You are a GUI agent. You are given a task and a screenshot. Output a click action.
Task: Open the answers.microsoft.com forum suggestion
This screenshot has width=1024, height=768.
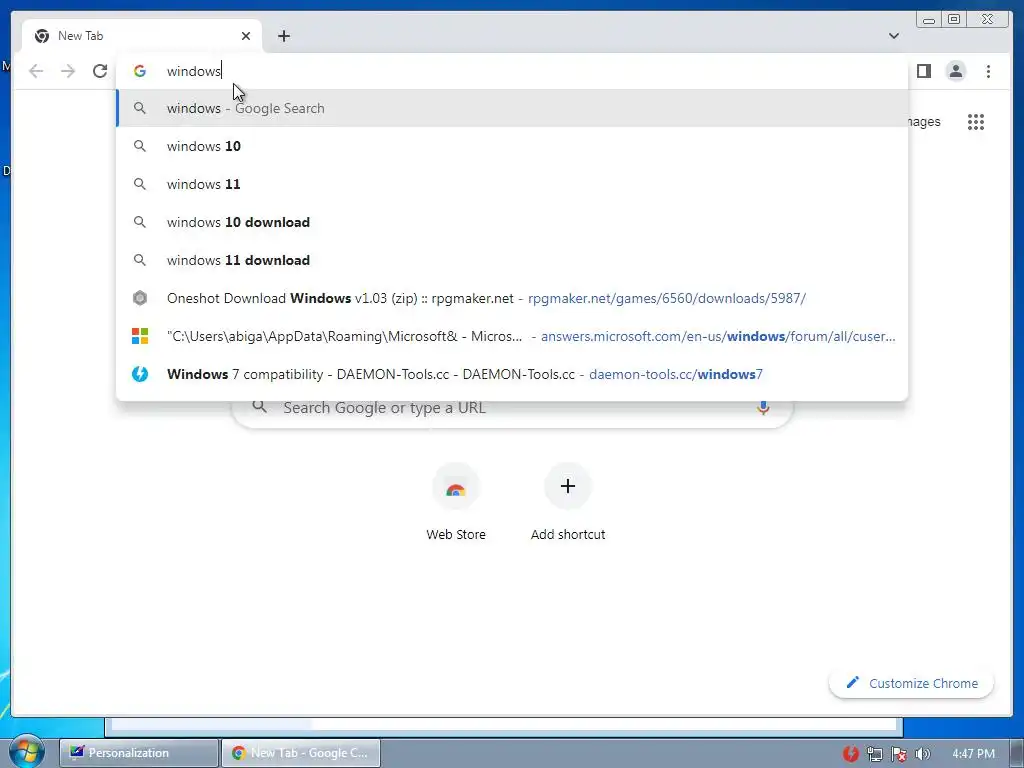point(512,336)
